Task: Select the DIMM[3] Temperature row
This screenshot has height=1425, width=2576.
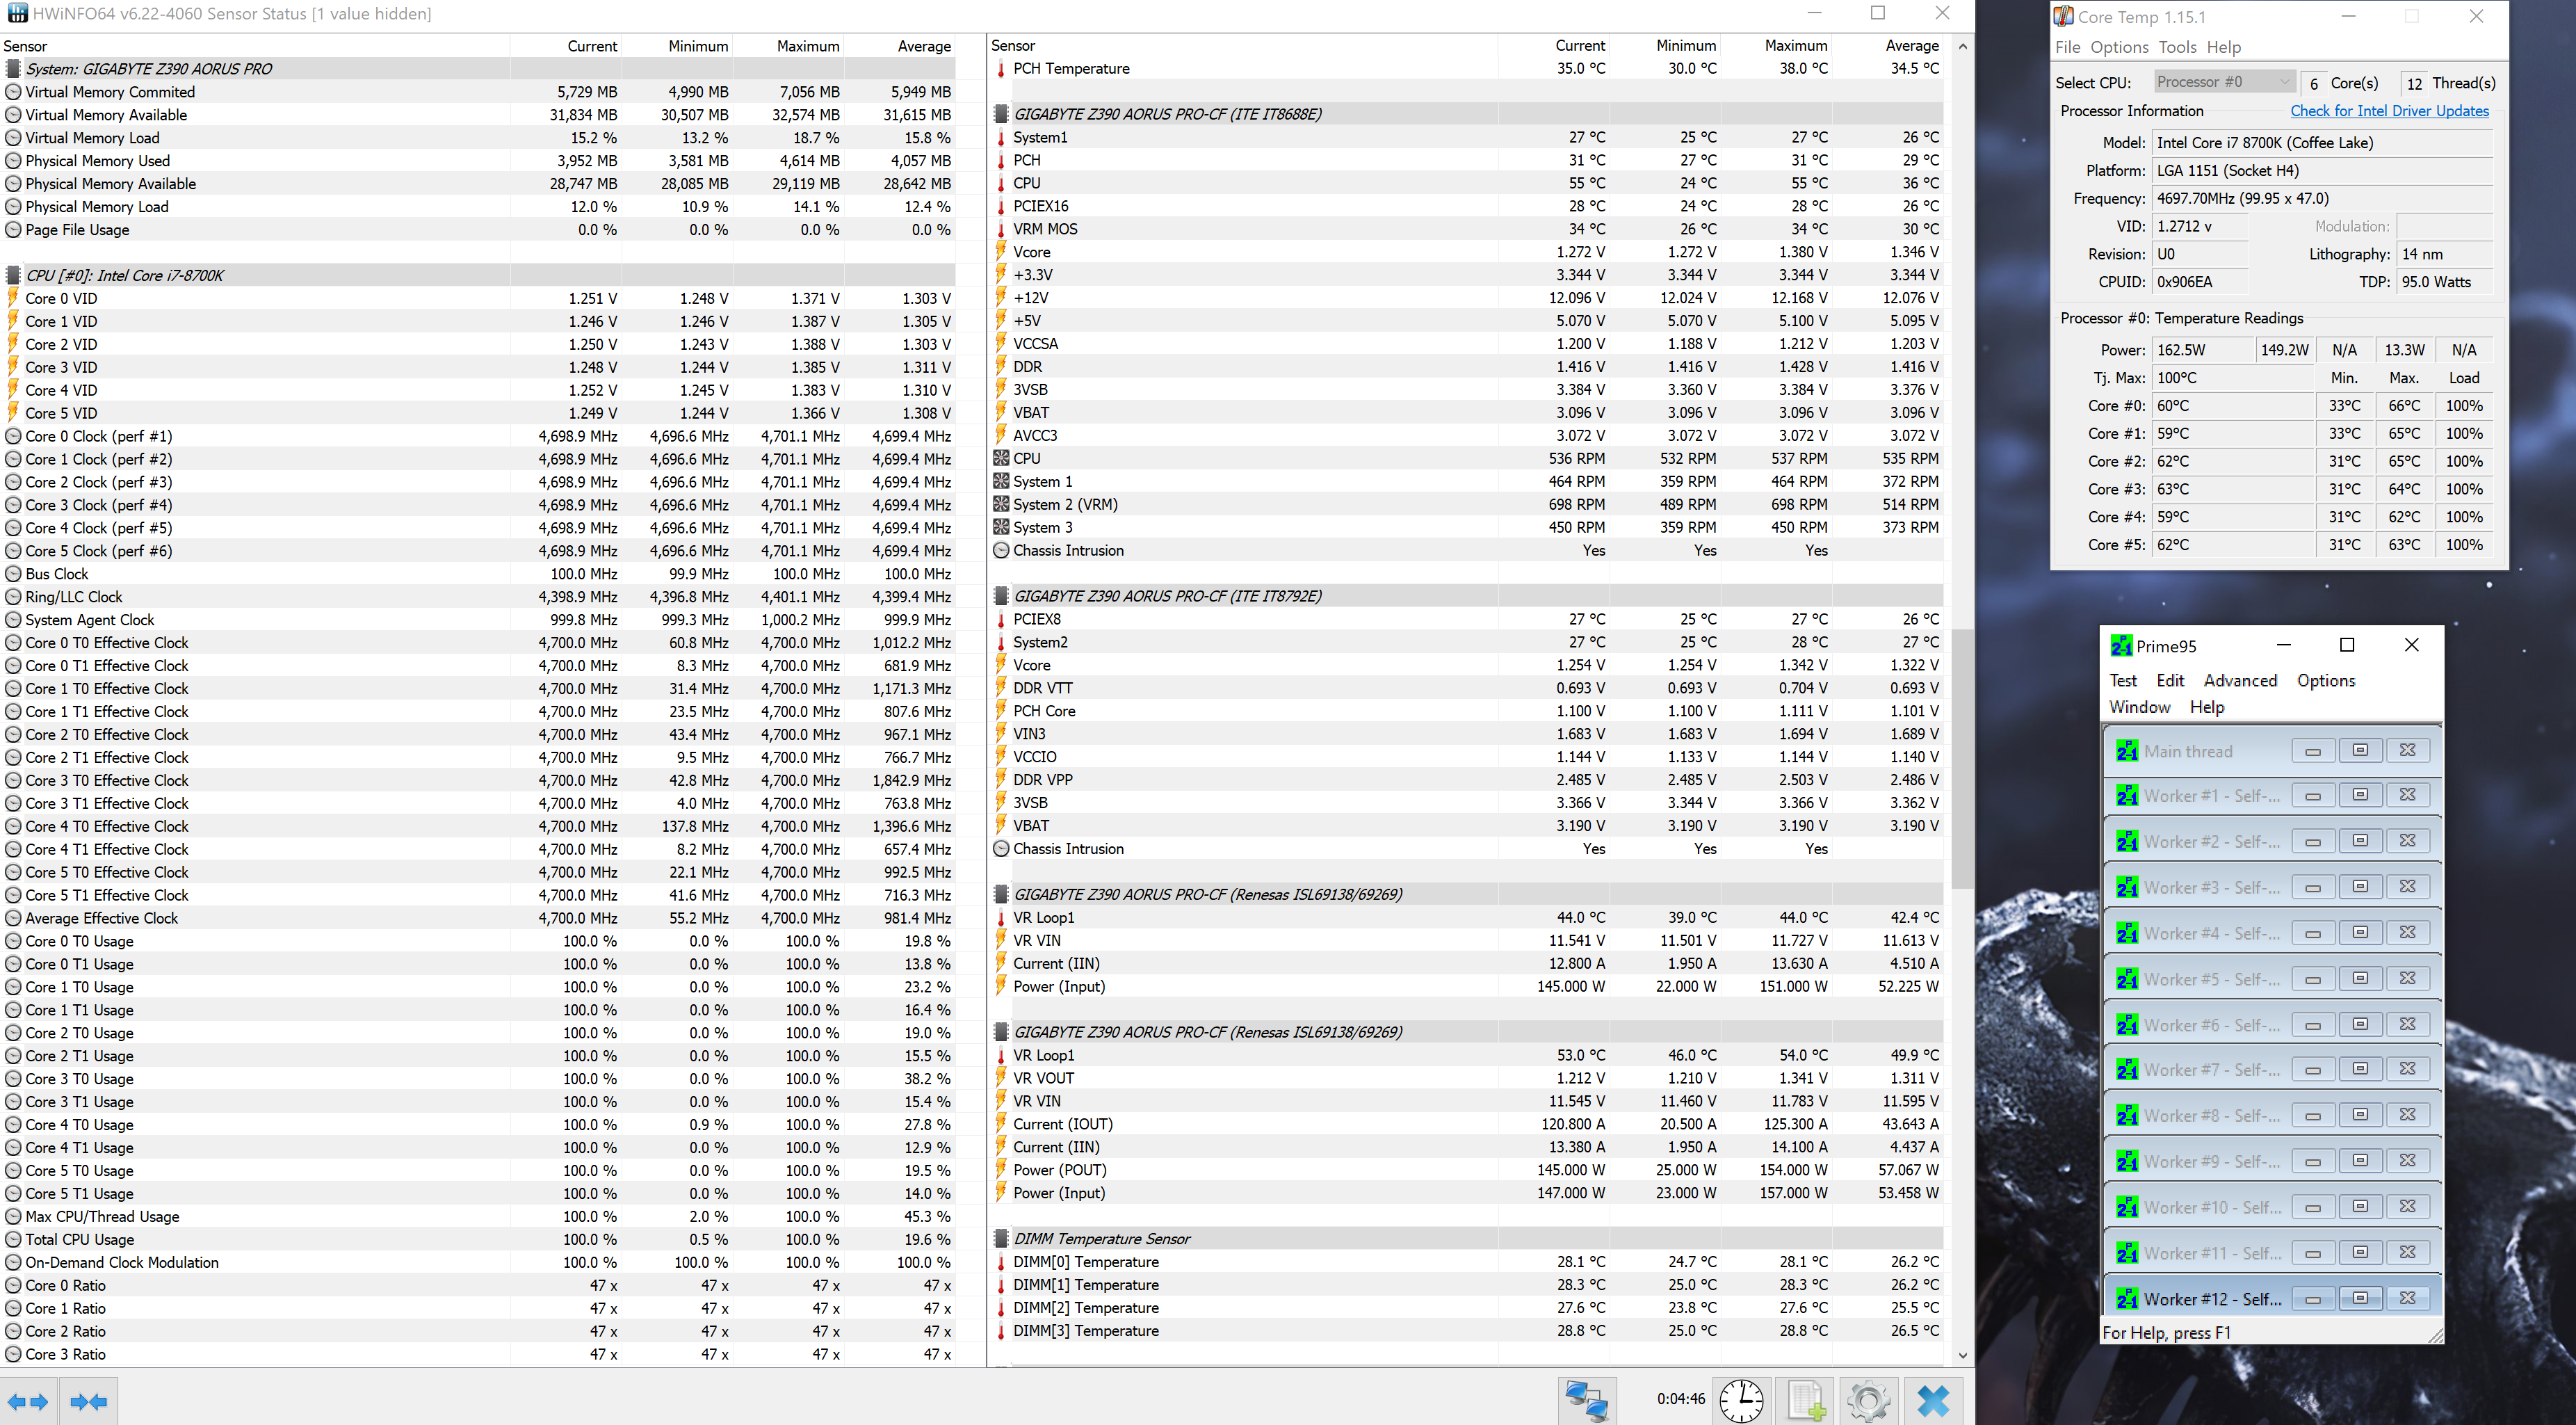Action: coord(1467,1331)
